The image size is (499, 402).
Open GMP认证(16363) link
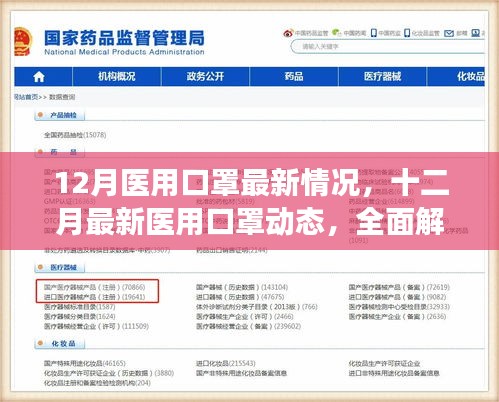click(69, 201)
